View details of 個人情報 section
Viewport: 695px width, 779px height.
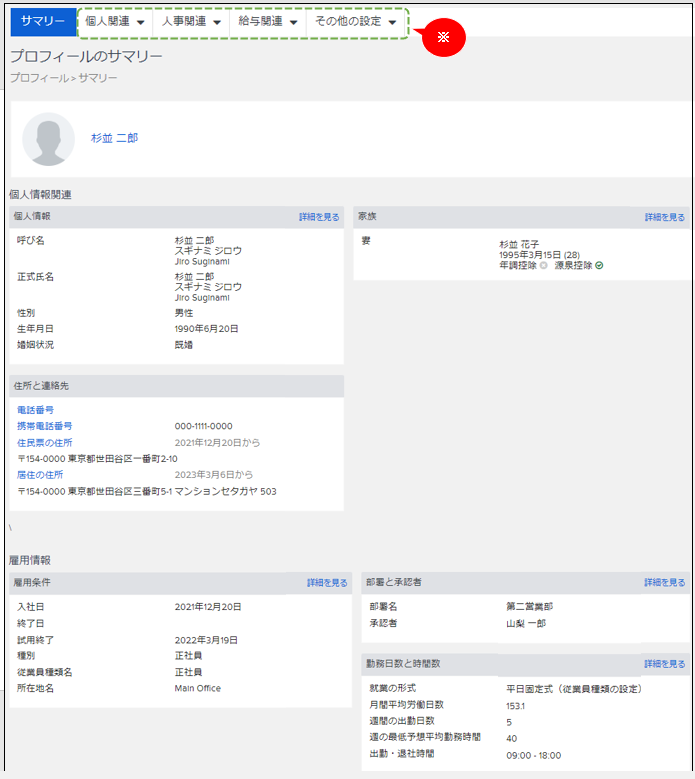click(319, 216)
